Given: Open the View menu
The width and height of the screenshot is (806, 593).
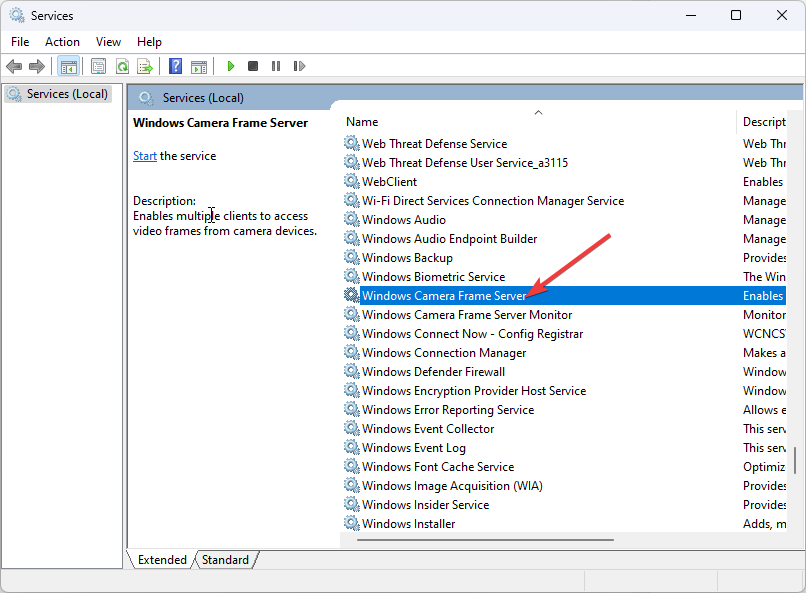Looking at the screenshot, I should [x=108, y=42].
